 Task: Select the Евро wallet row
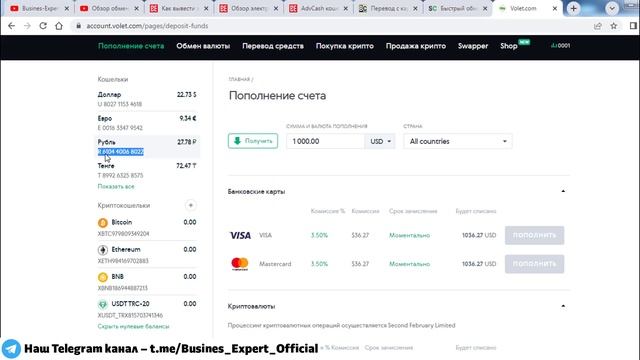click(147, 123)
